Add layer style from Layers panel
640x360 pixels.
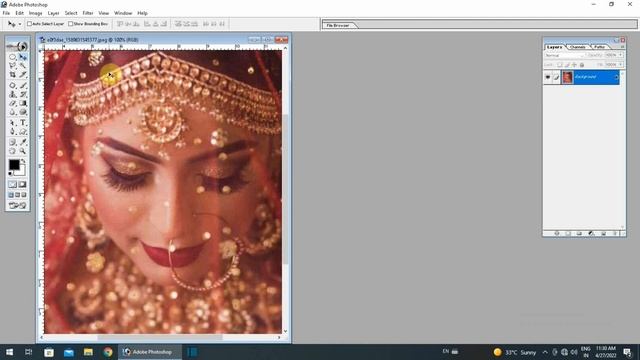[556, 233]
